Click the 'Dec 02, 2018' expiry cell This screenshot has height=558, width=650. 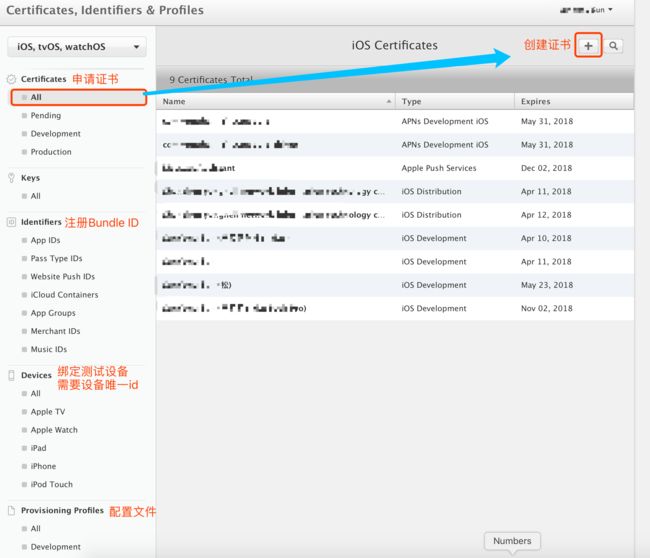(546, 168)
